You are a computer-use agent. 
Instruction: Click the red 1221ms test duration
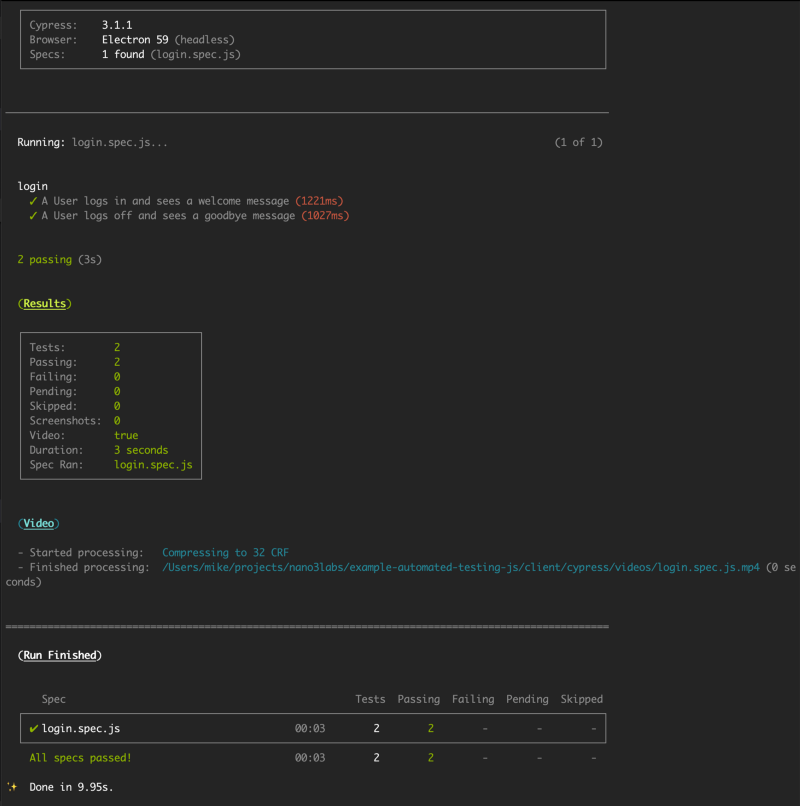point(319,201)
